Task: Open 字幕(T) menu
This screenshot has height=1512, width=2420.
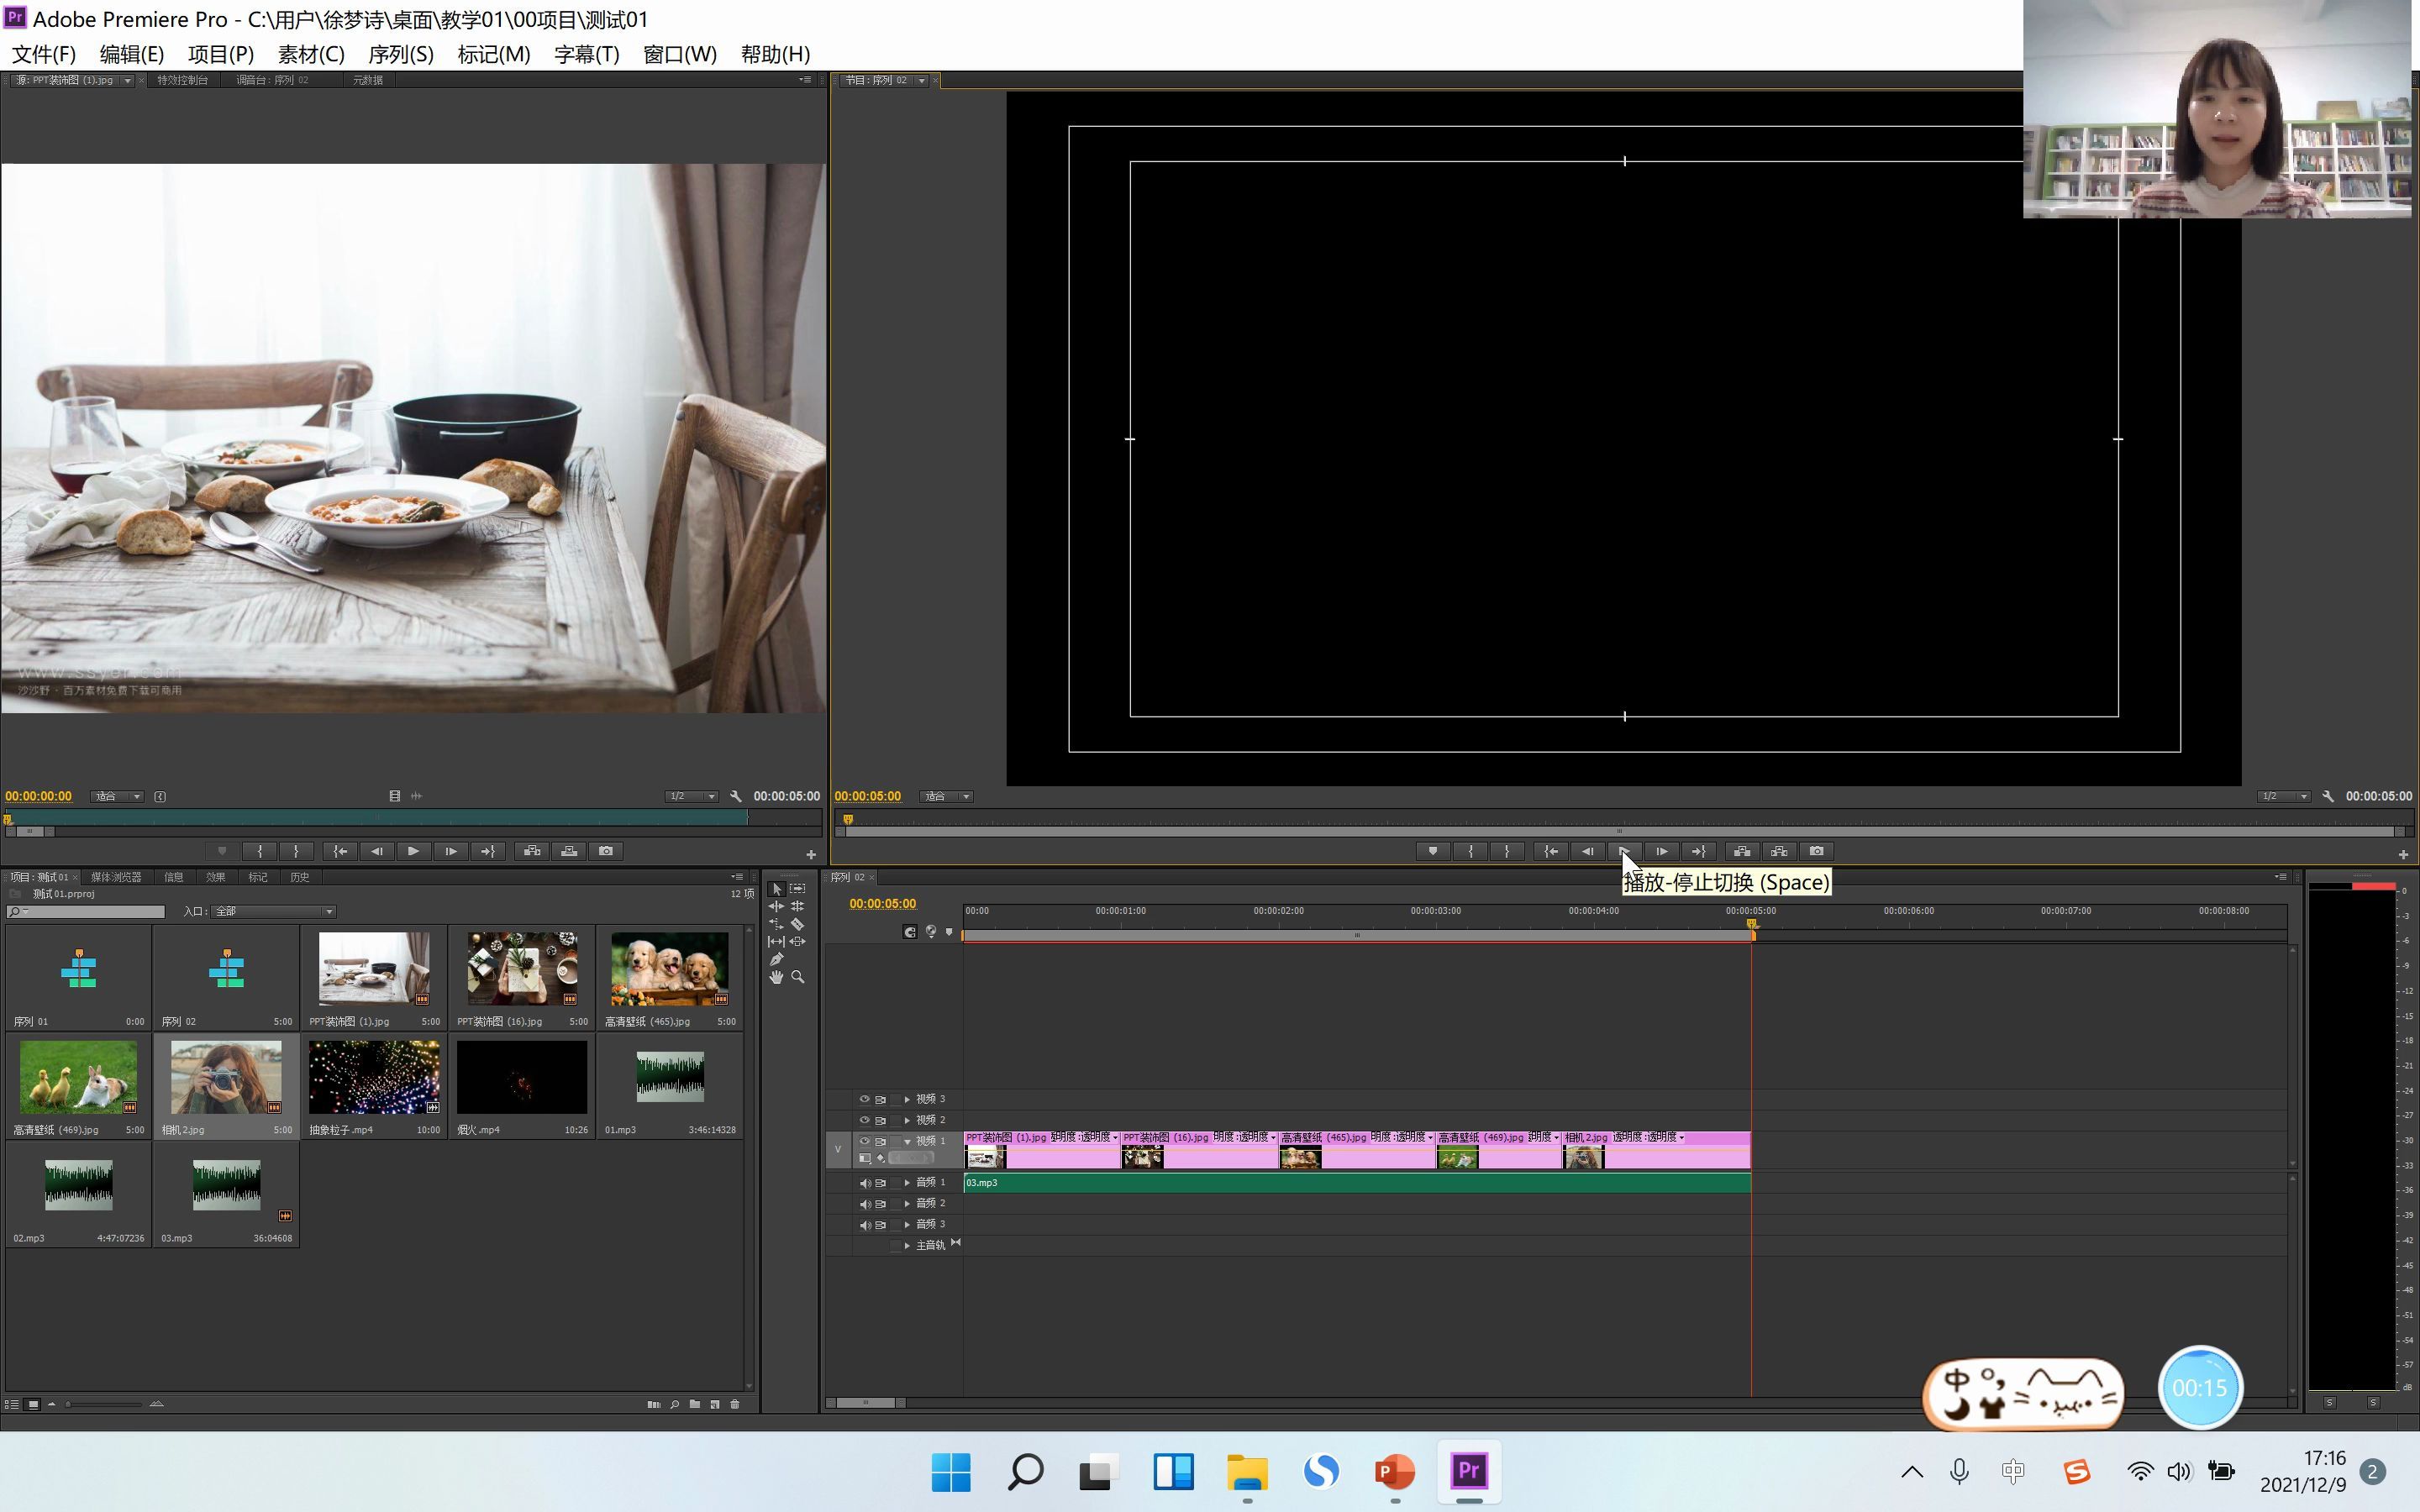Action: pos(587,54)
